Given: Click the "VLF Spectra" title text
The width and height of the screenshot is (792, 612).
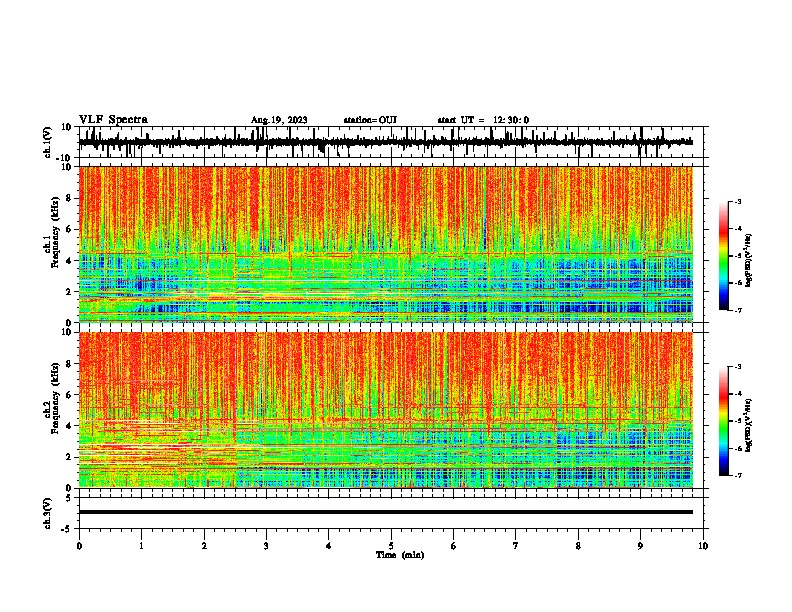Looking at the screenshot, I should pyautogui.click(x=113, y=120).
